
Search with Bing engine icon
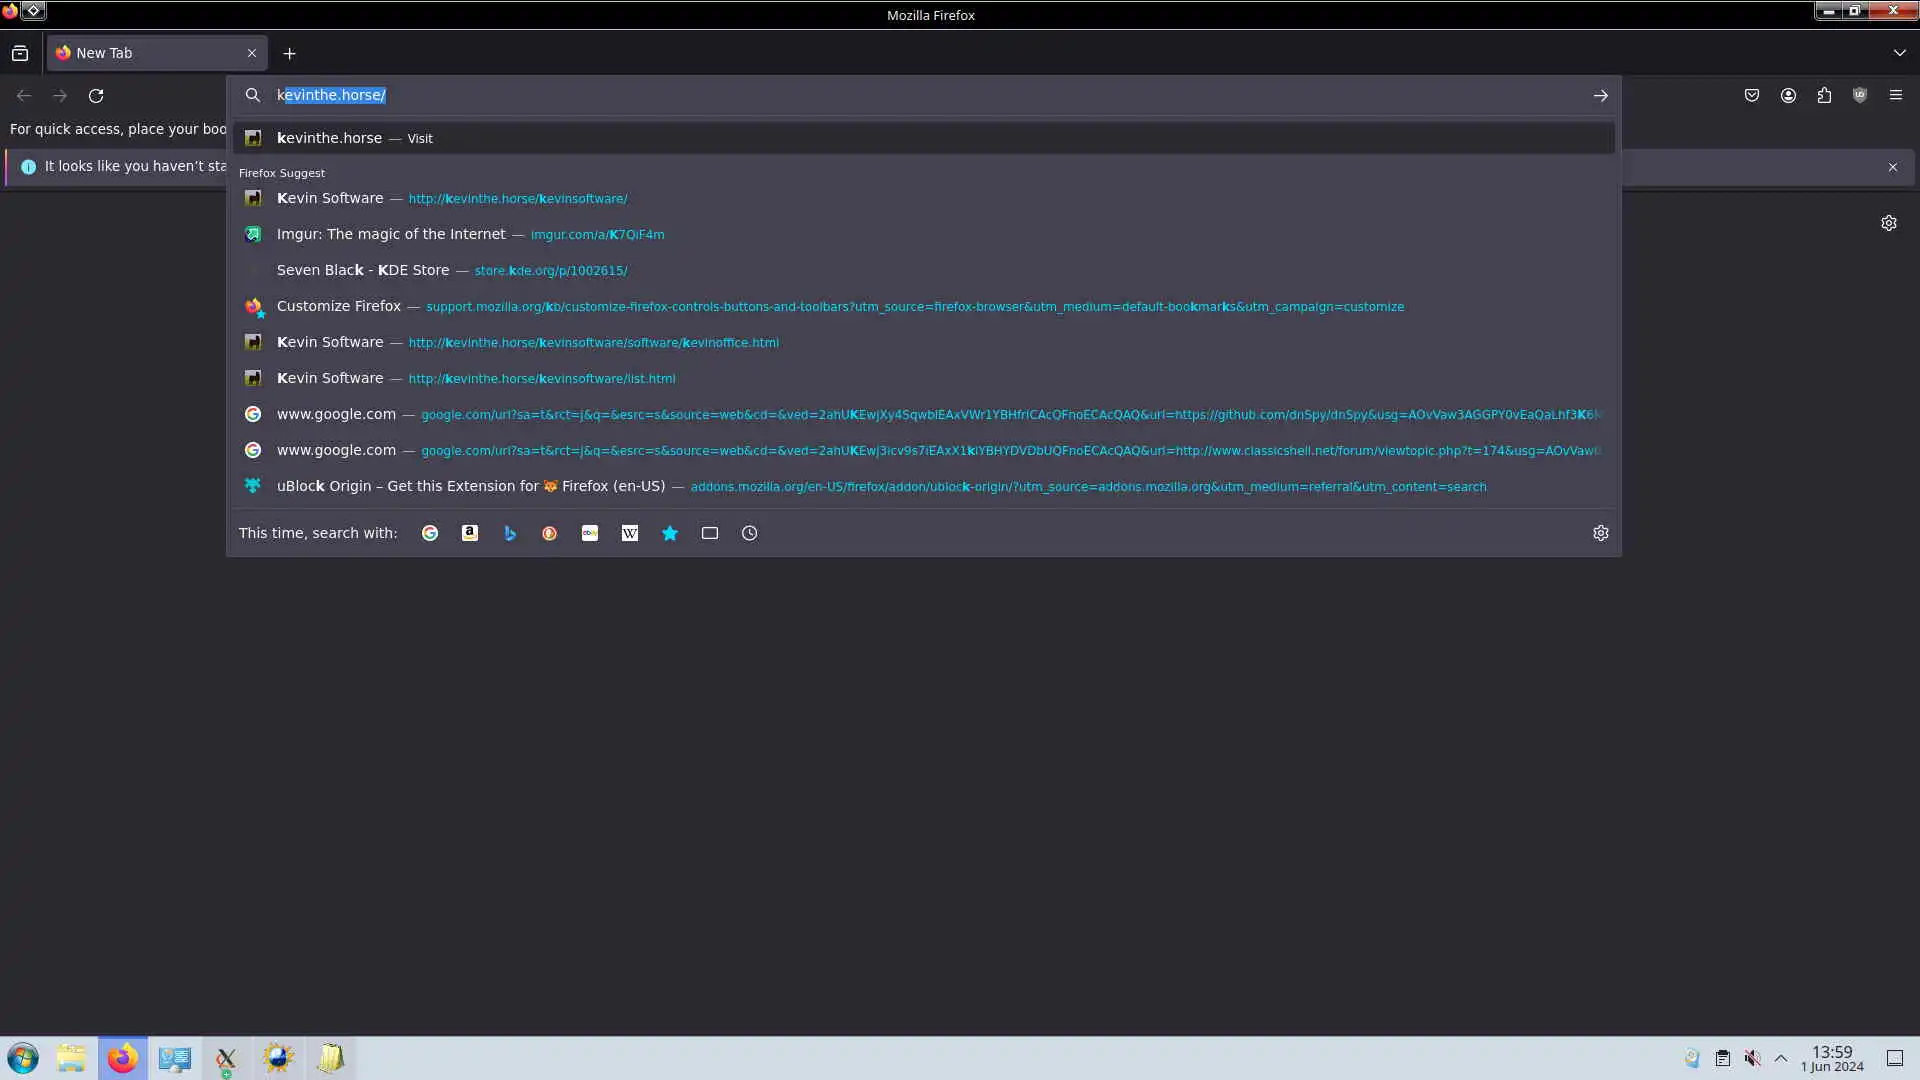(x=510, y=533)
